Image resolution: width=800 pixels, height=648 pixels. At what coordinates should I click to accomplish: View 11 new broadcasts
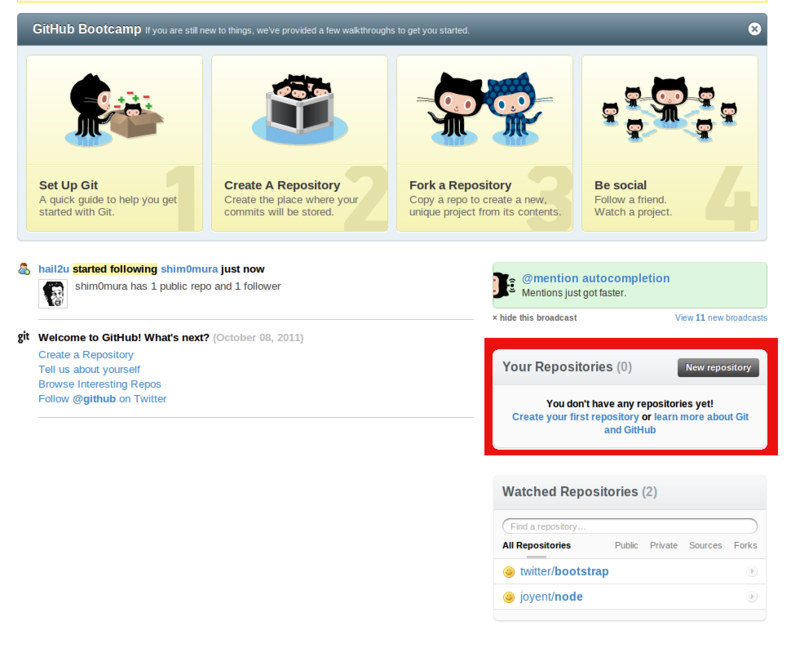pos(721,318)
